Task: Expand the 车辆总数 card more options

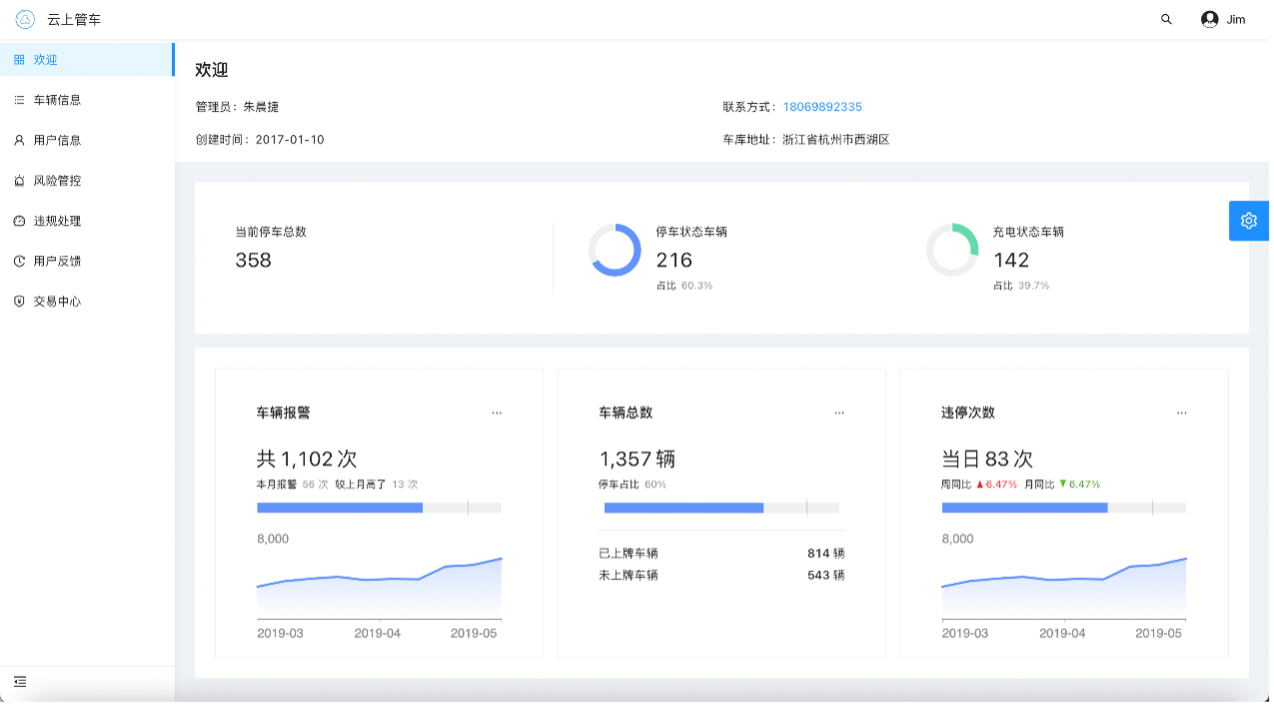Action: tap(839, 413)
